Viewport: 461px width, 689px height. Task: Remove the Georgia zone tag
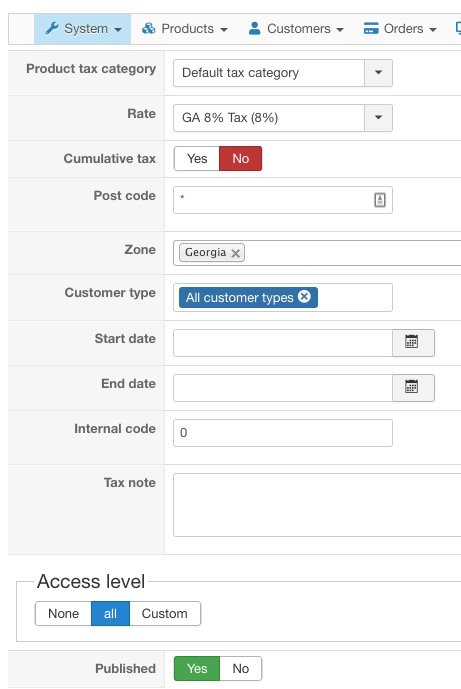tap(236, 253)
